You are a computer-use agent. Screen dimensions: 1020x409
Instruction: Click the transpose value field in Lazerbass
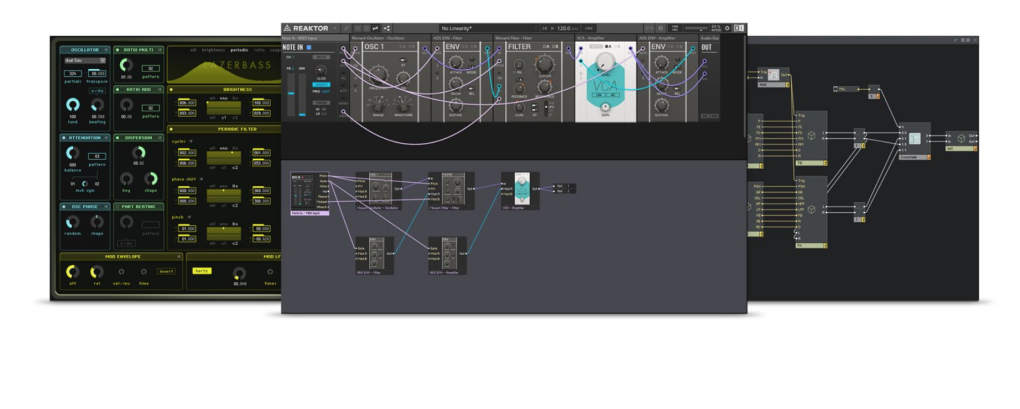point(97,73)
